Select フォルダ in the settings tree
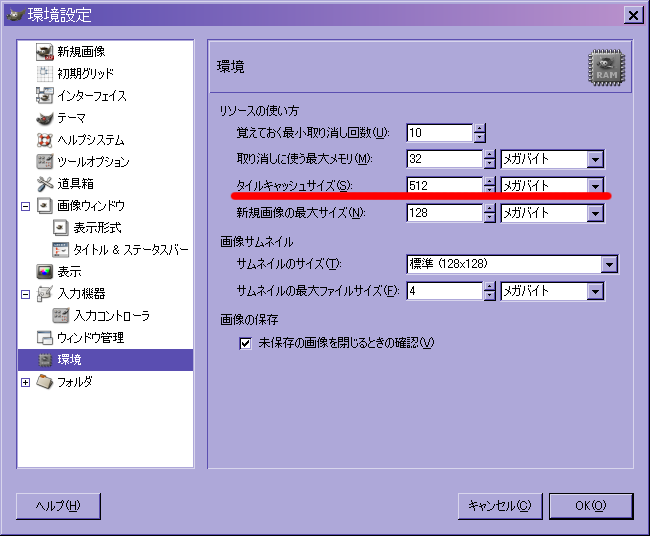Viewport: 650px width, 536px height. click(75, 382)
